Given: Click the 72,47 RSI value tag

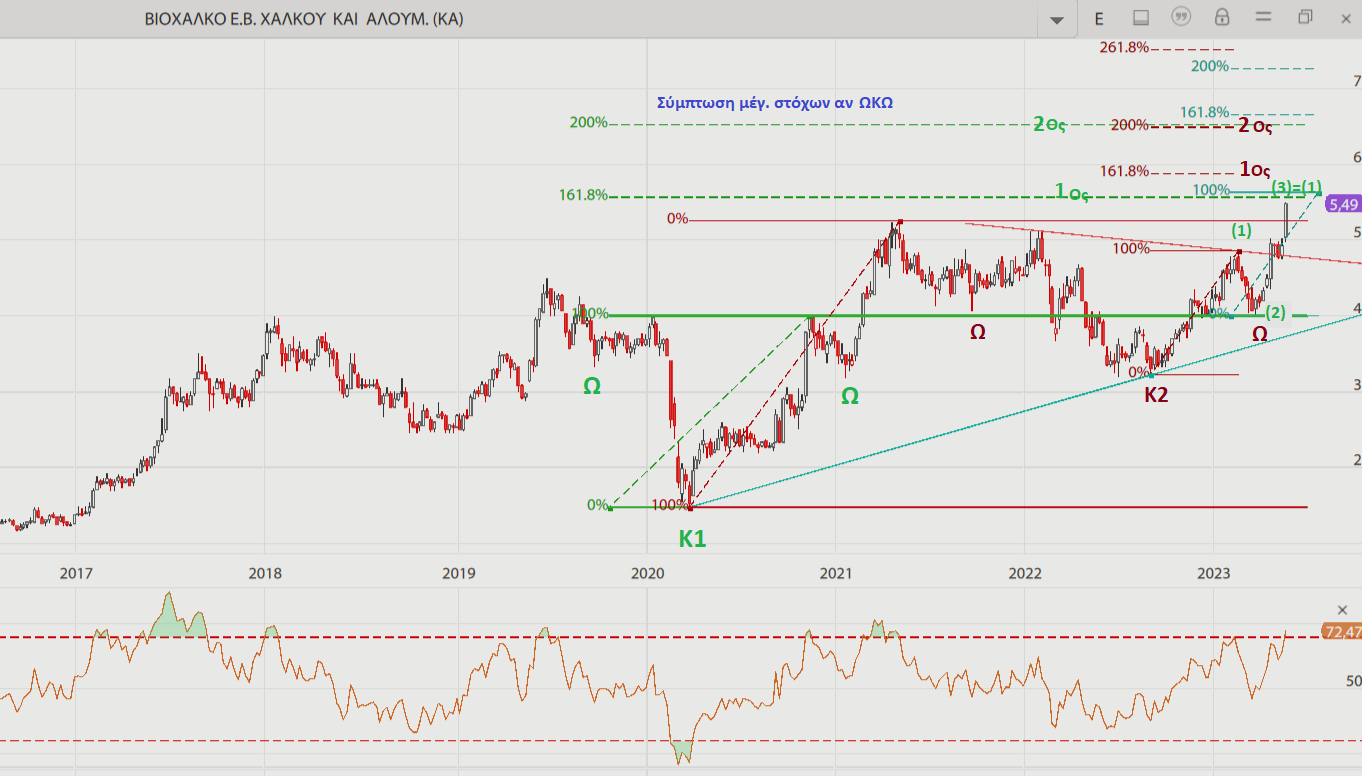Looking at the screenshot, I should tap(1341, 632).
